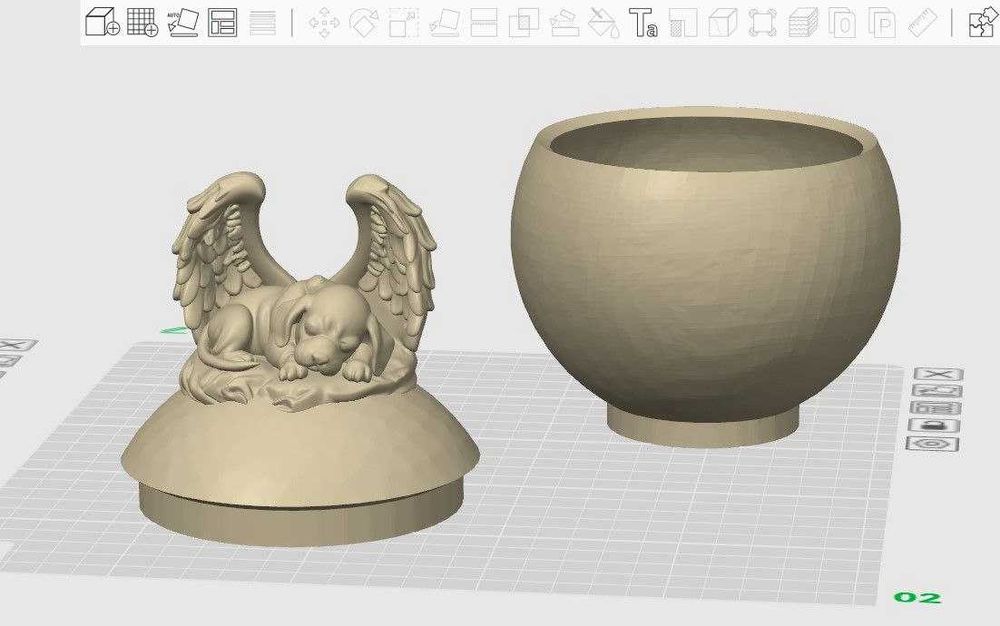Click the green plate label 02
Screen dimensions: 1000x626
[x=917, y=597]
